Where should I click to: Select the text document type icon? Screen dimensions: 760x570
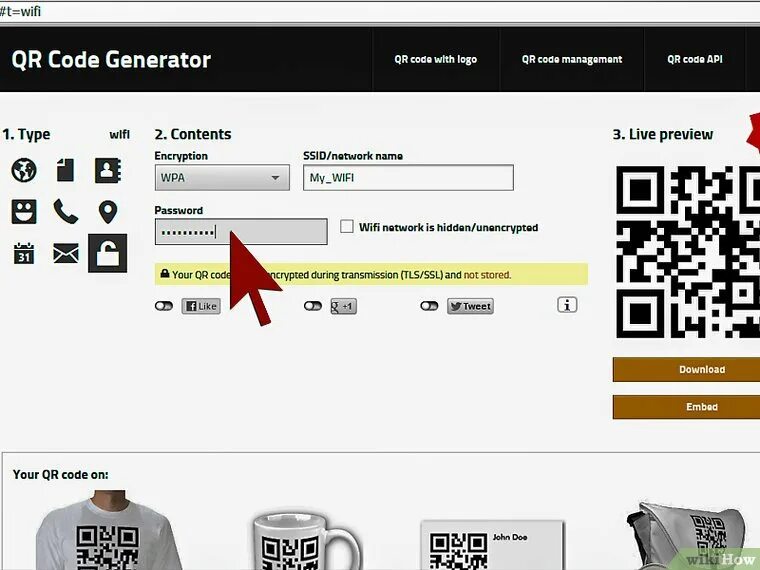tap(65, 170)
